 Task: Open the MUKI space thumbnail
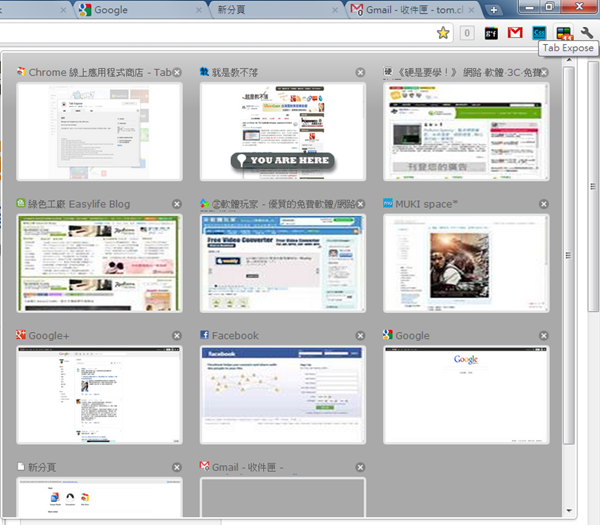pos(466,263)
